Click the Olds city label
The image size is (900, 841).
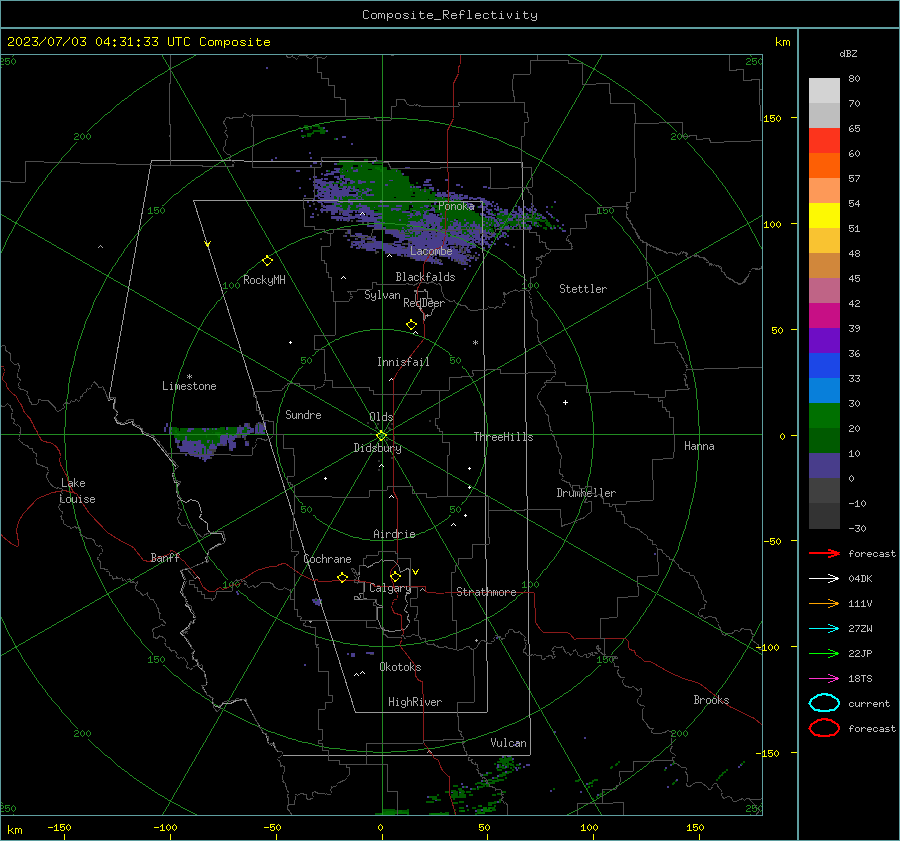(381, 417)
